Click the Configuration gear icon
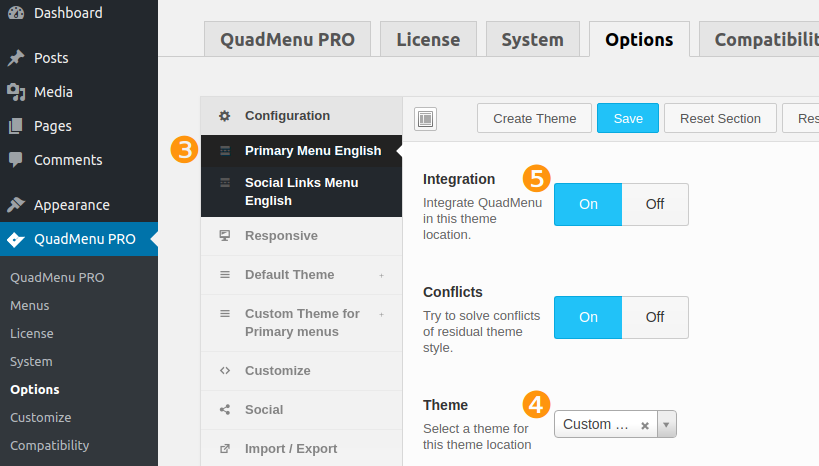 [225, 116]
